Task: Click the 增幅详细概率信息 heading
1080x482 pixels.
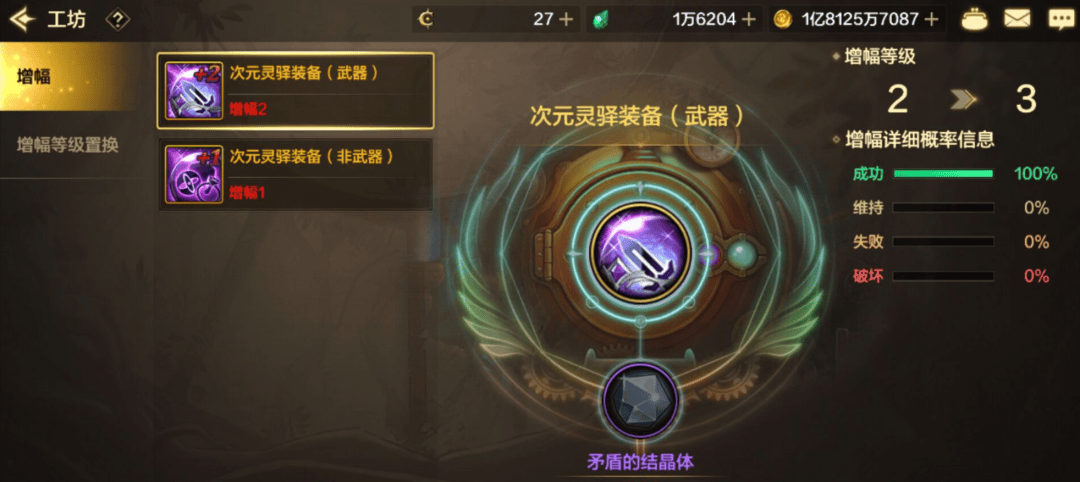Action: (x=920, y=140)
